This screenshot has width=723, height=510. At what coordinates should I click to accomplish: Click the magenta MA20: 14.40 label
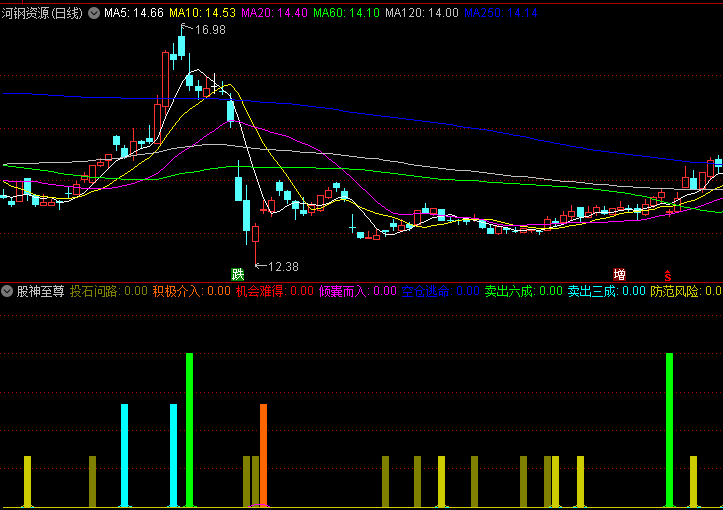[274, 13]
